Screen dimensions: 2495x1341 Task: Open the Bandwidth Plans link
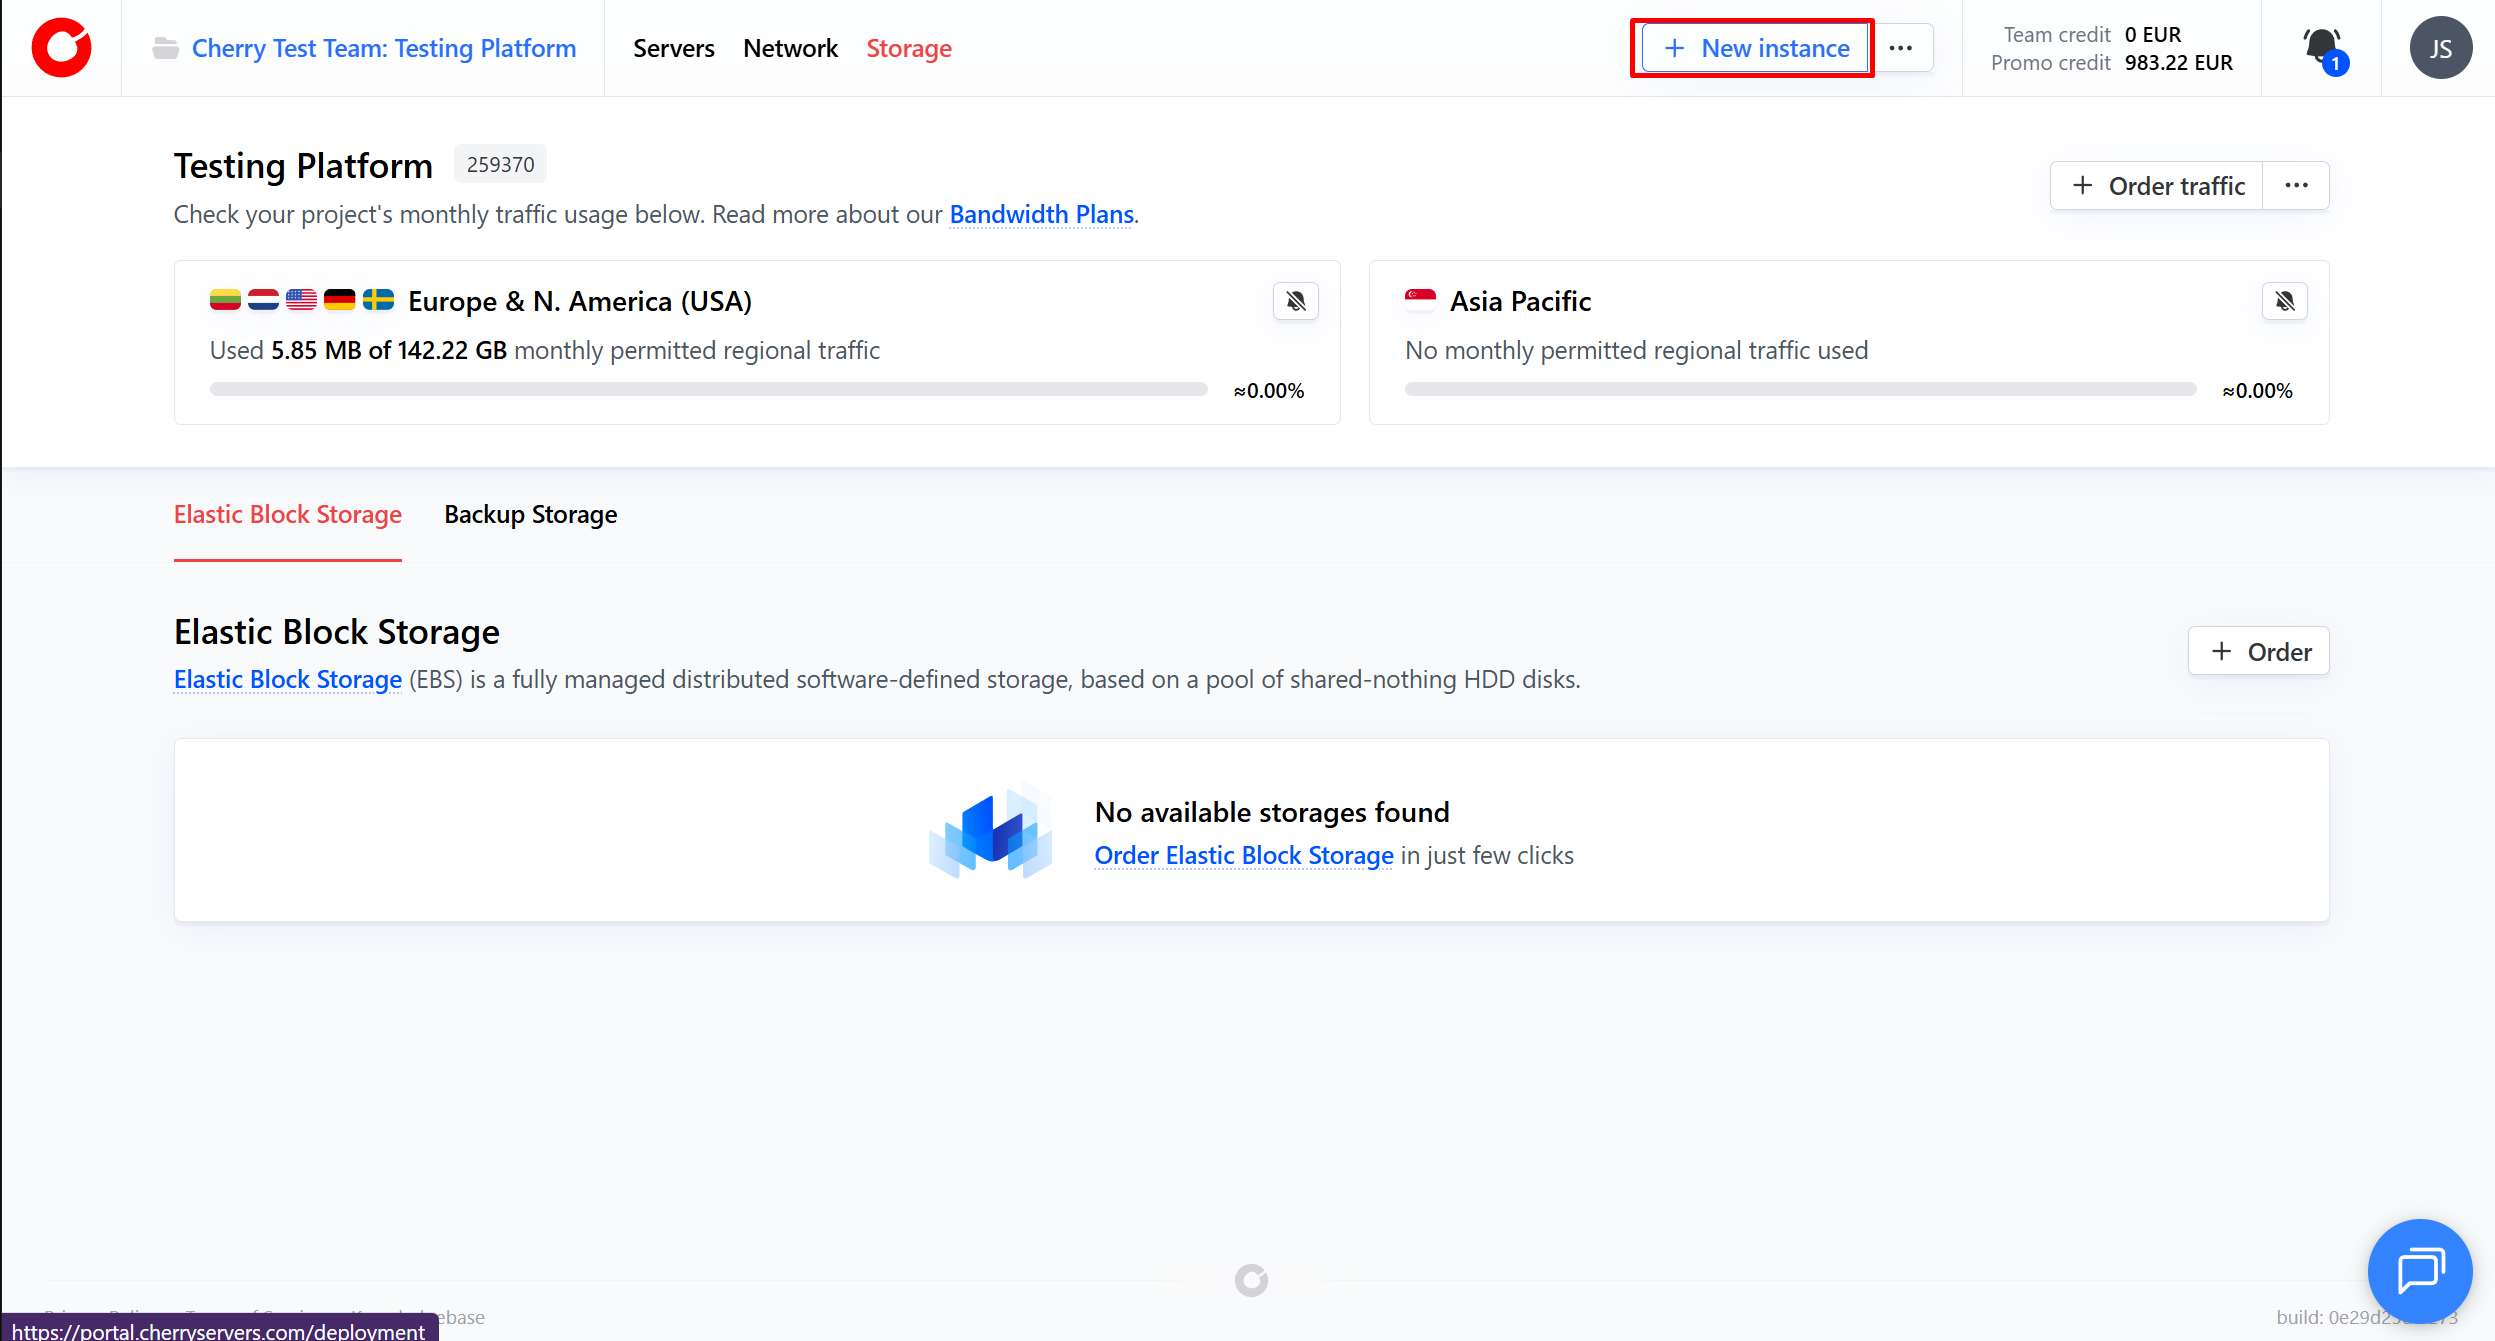click(1041, 214)
